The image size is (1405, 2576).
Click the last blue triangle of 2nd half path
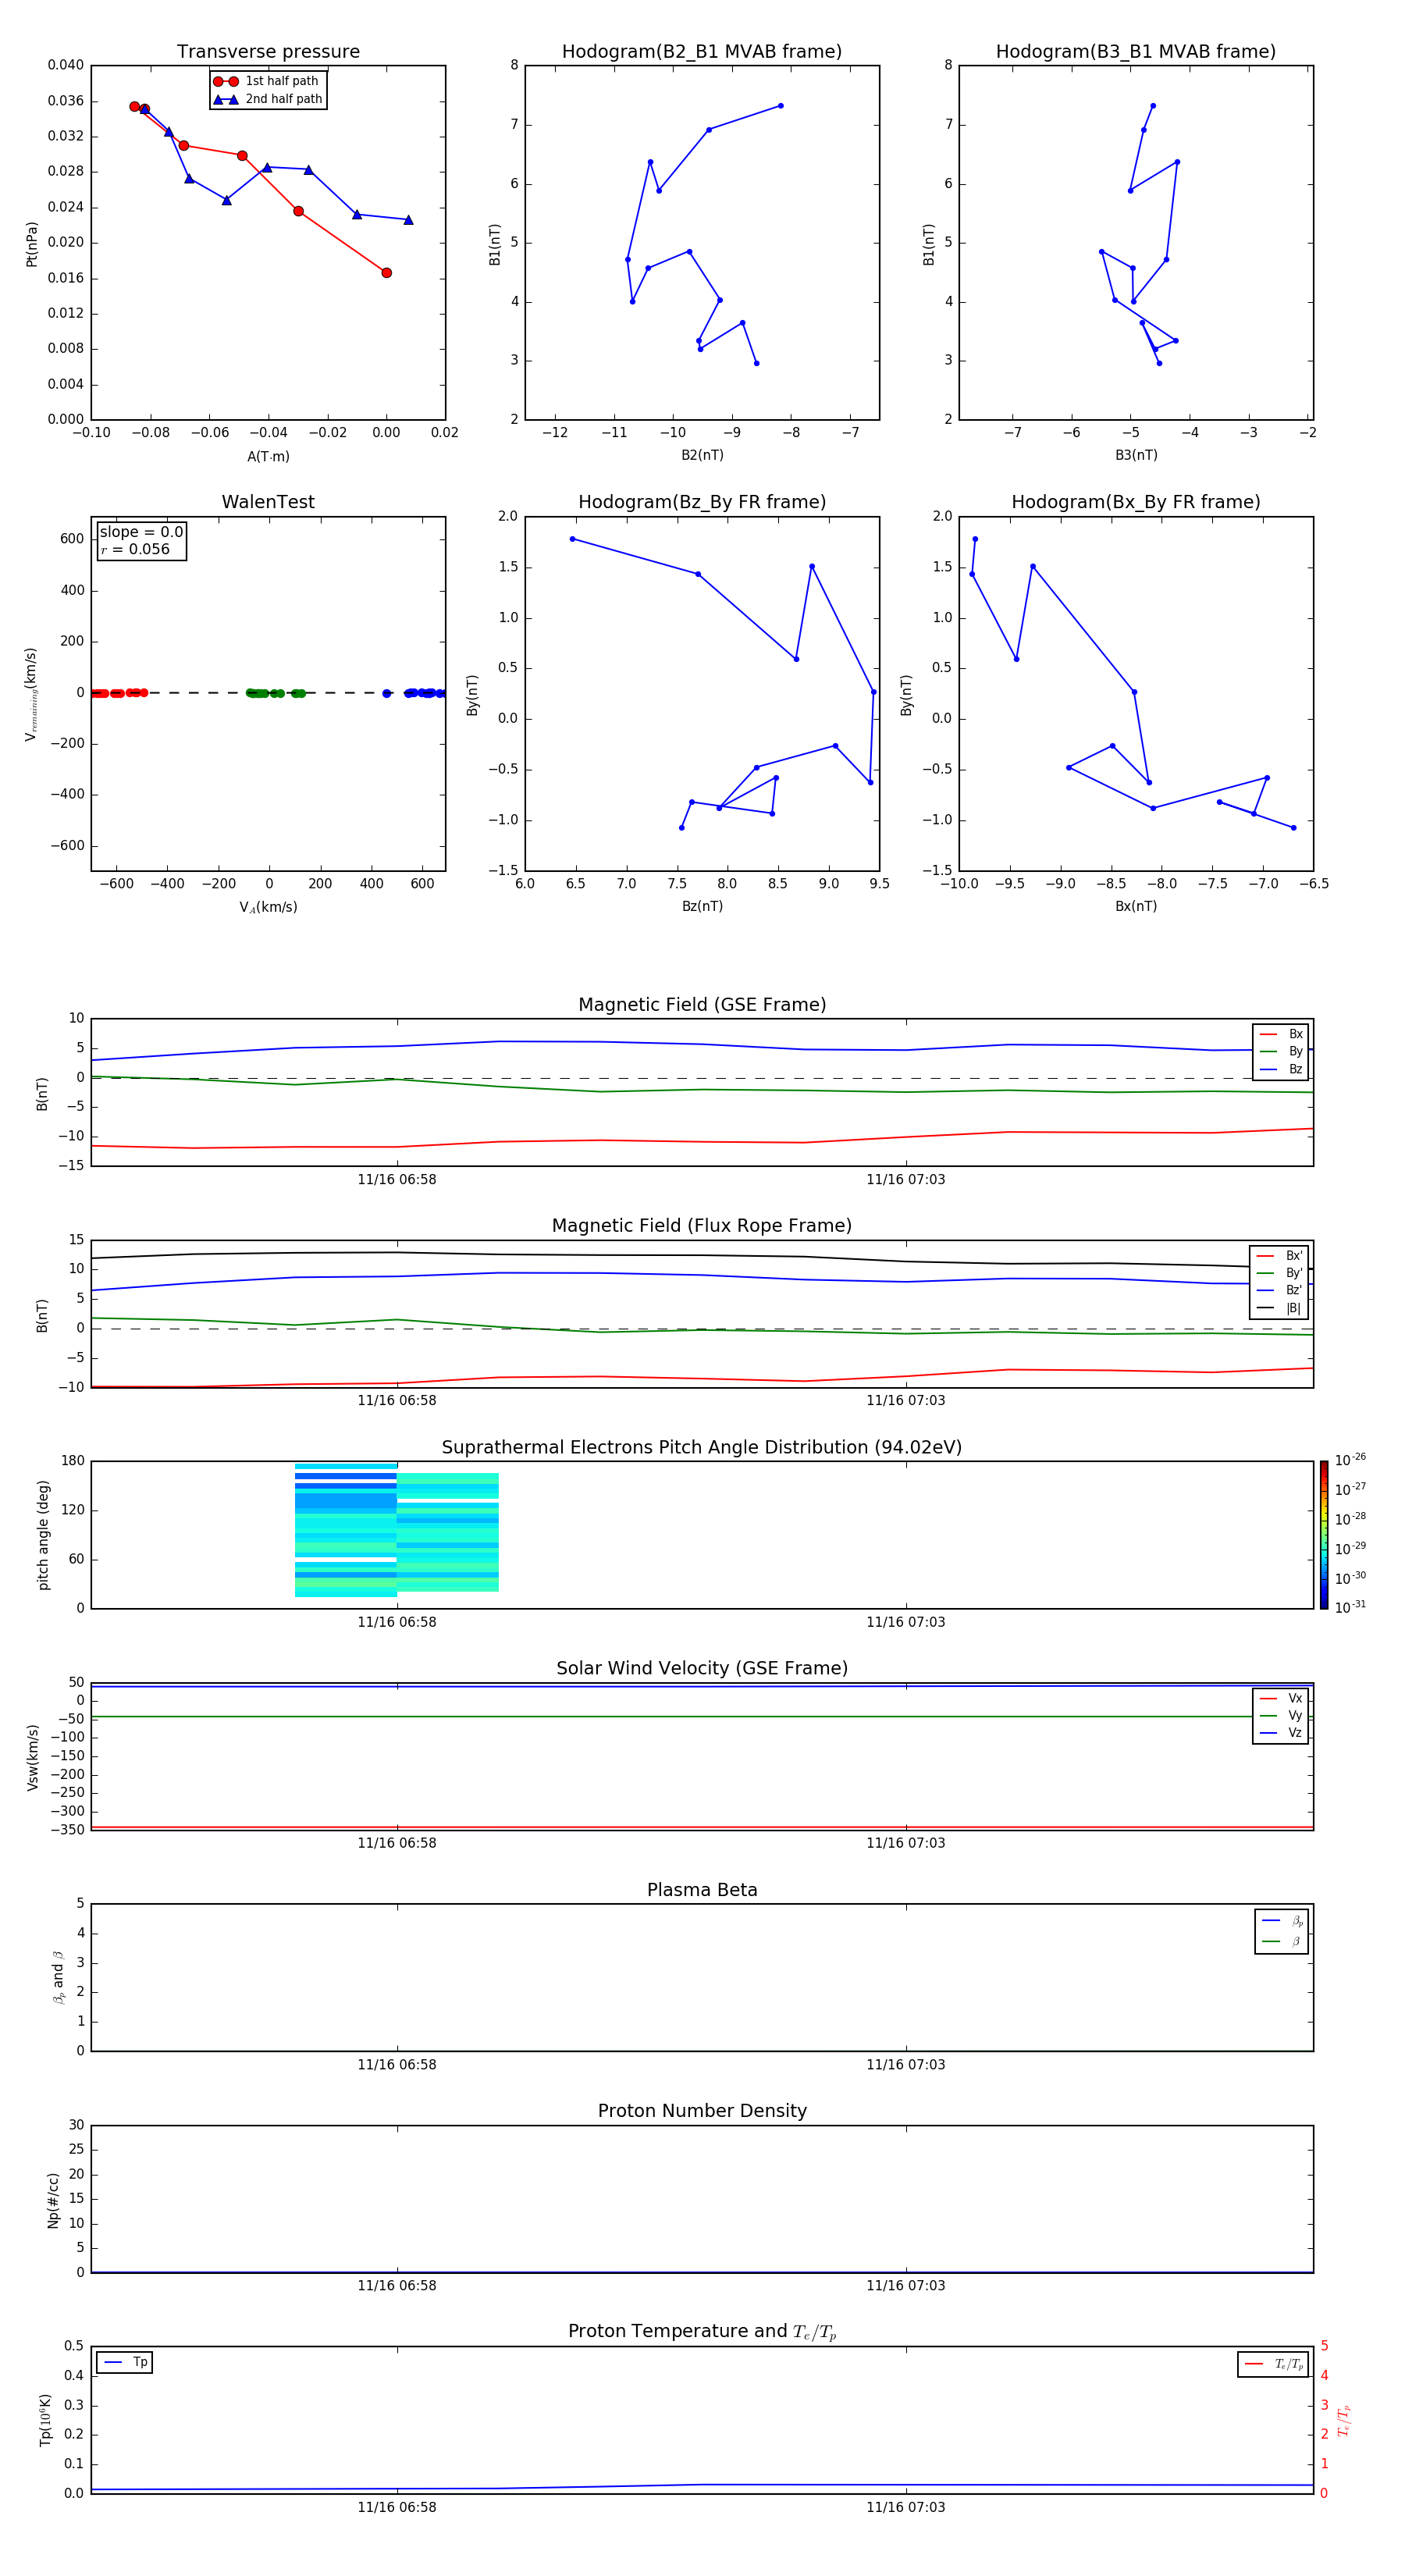(x=408, y=220)
